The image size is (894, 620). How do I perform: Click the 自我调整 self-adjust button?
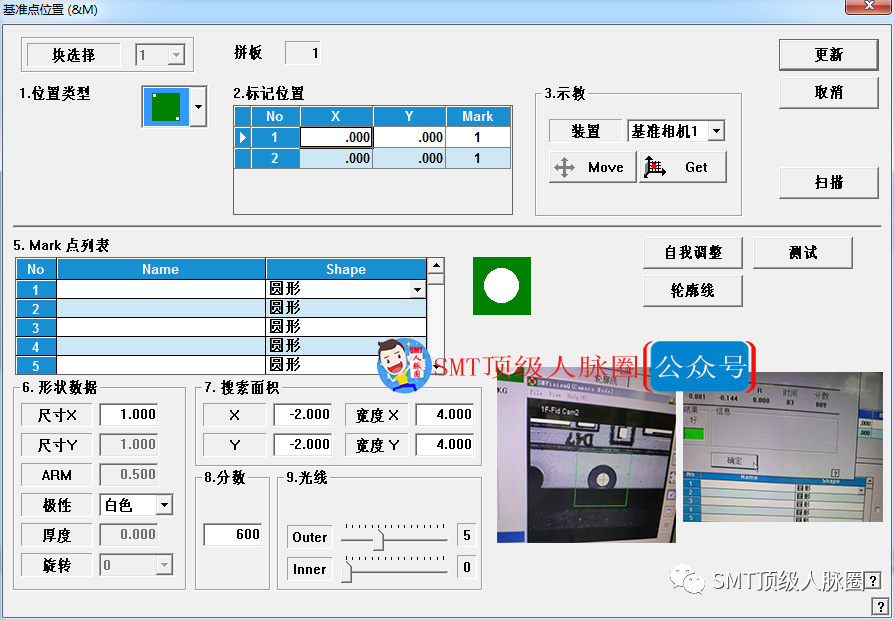[693, 253]
